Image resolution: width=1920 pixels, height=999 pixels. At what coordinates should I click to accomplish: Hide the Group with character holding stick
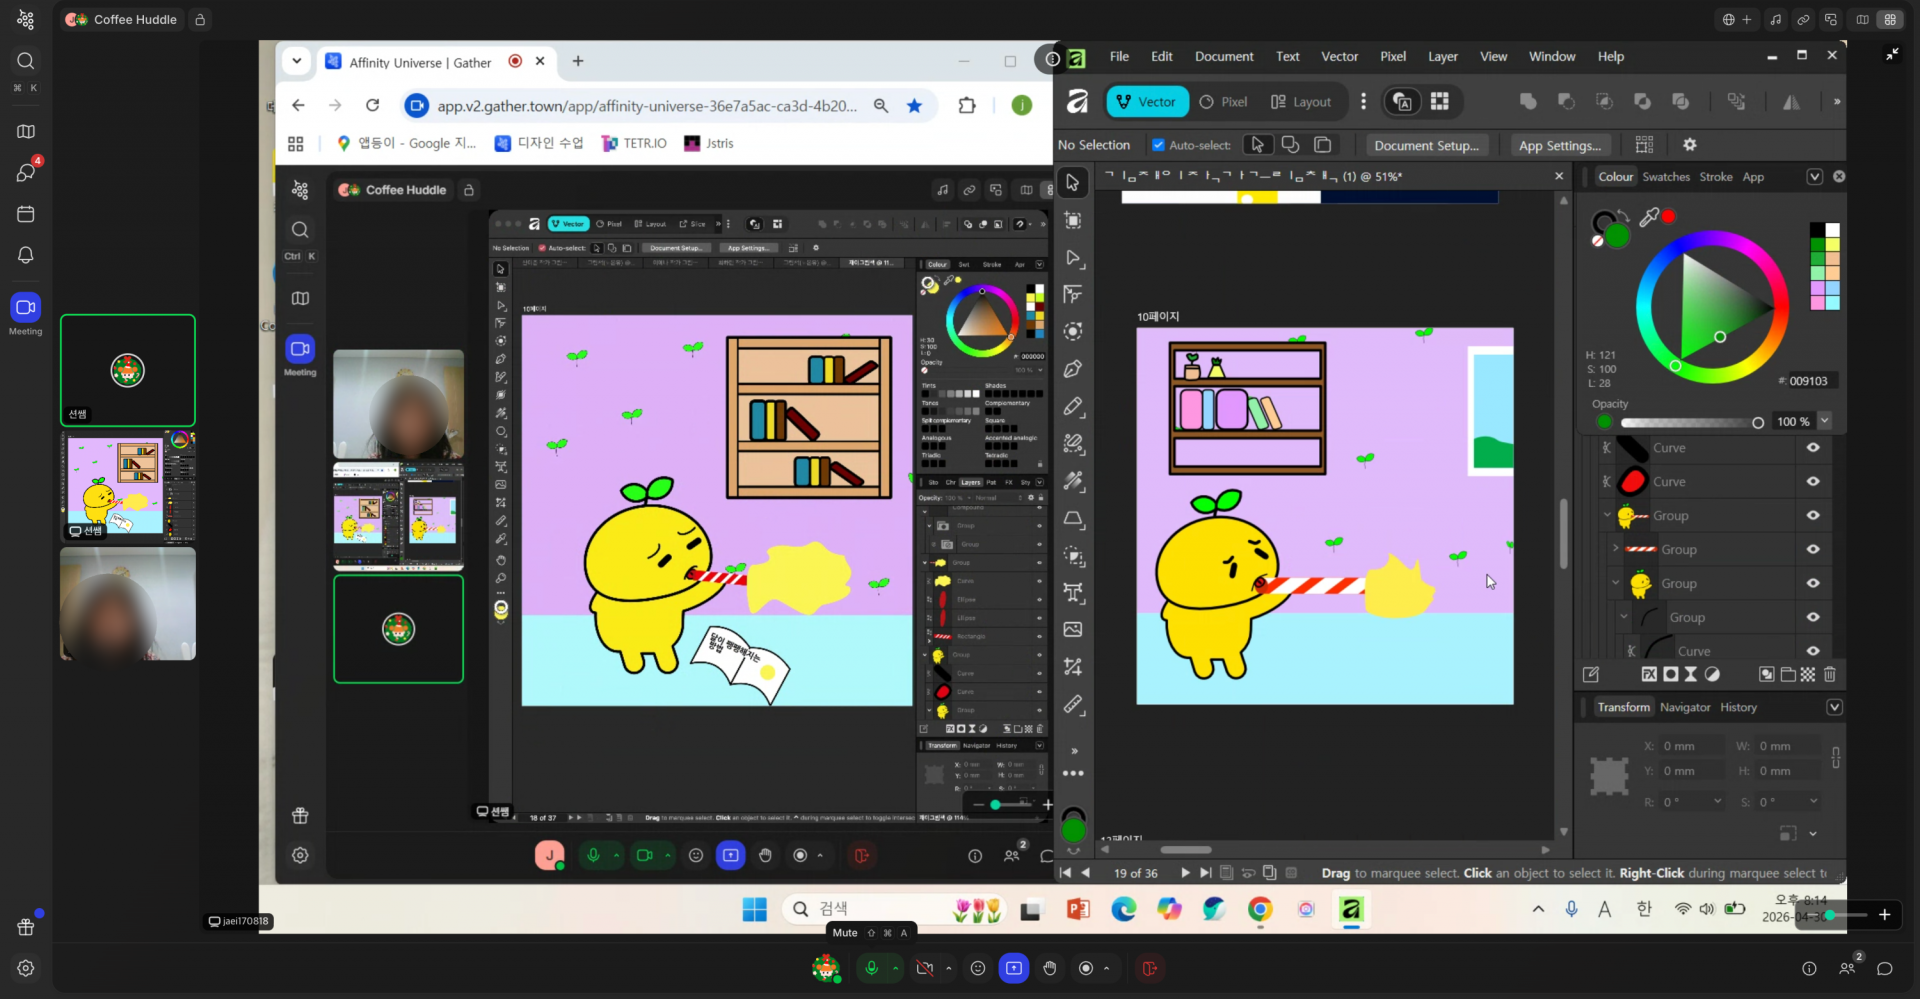[x=1813, y=515]
